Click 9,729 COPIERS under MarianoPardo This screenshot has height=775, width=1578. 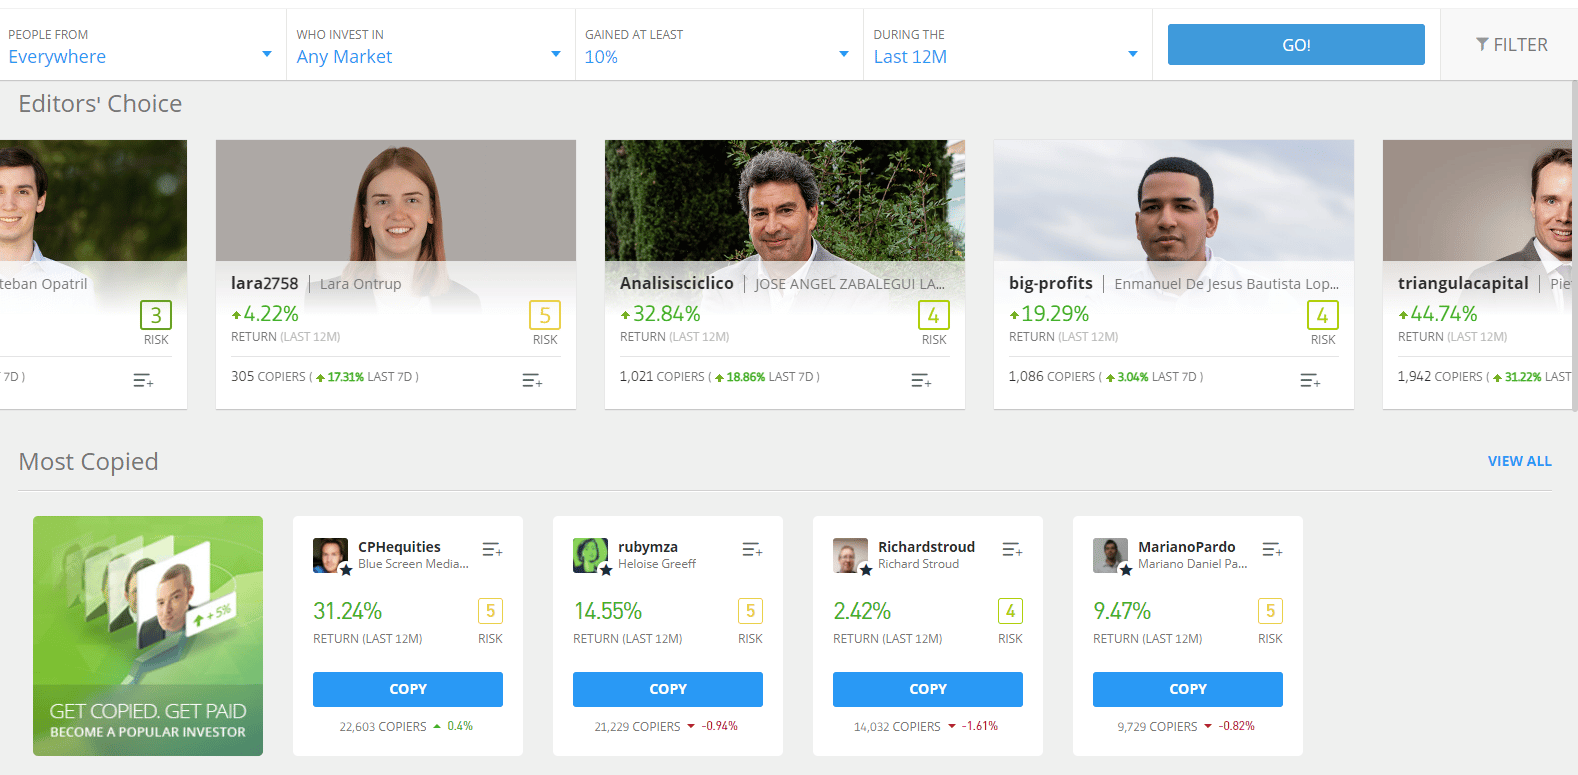click(x=1157, y=727)
